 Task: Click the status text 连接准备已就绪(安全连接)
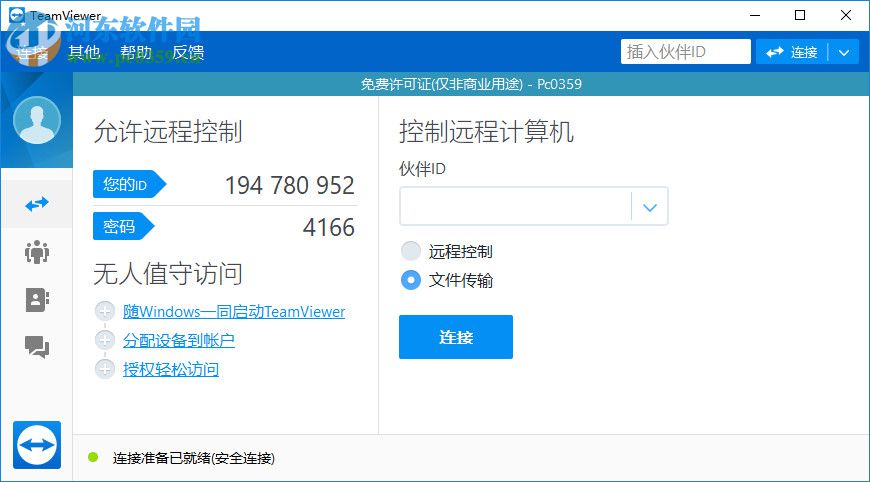[194, 458]
